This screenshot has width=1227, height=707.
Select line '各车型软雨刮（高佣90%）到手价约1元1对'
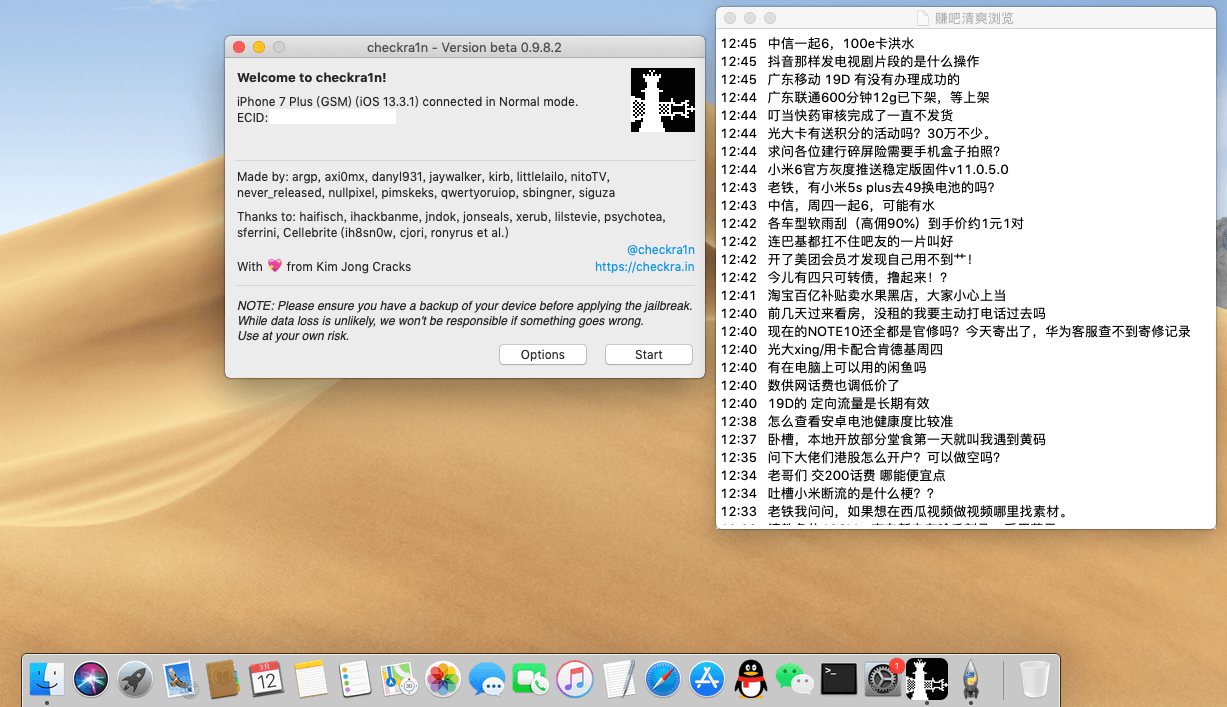pyautogui.click(x=895, y=224)
